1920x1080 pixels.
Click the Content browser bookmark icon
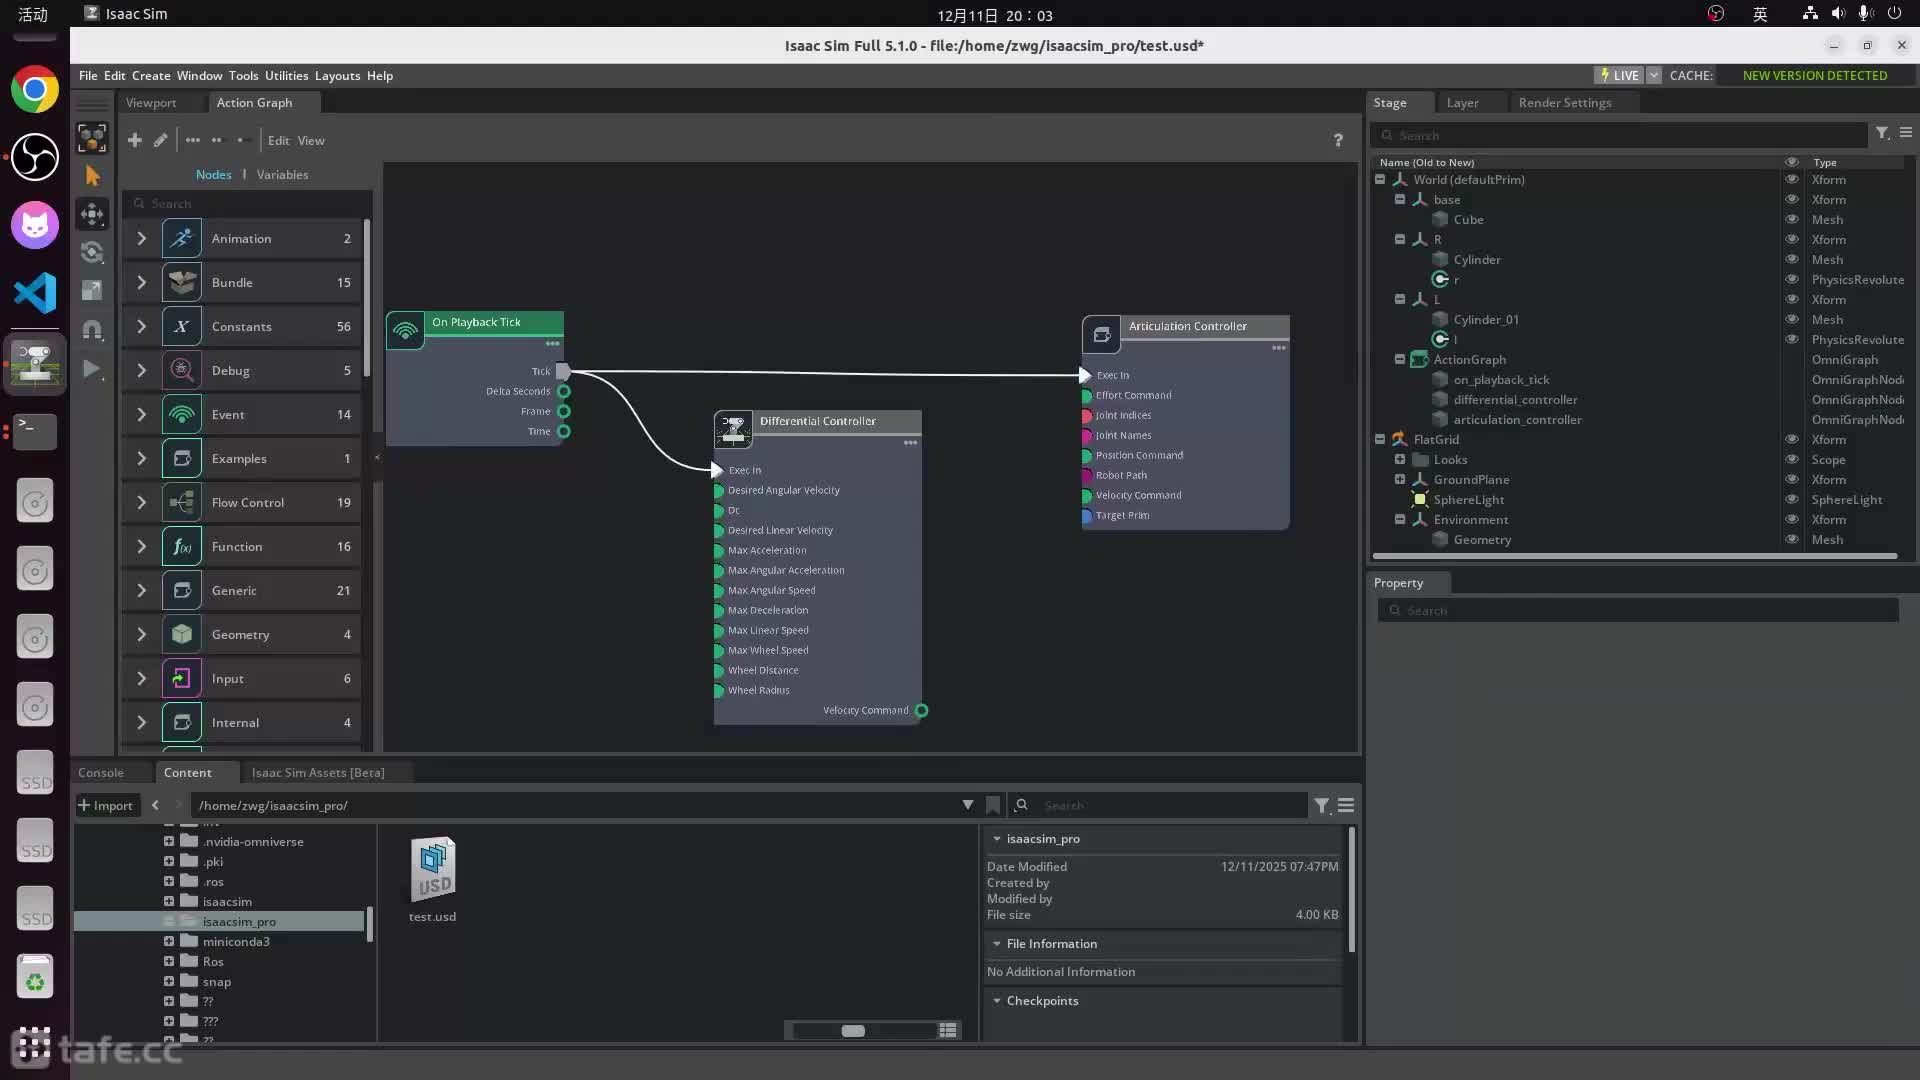[993, 805]
